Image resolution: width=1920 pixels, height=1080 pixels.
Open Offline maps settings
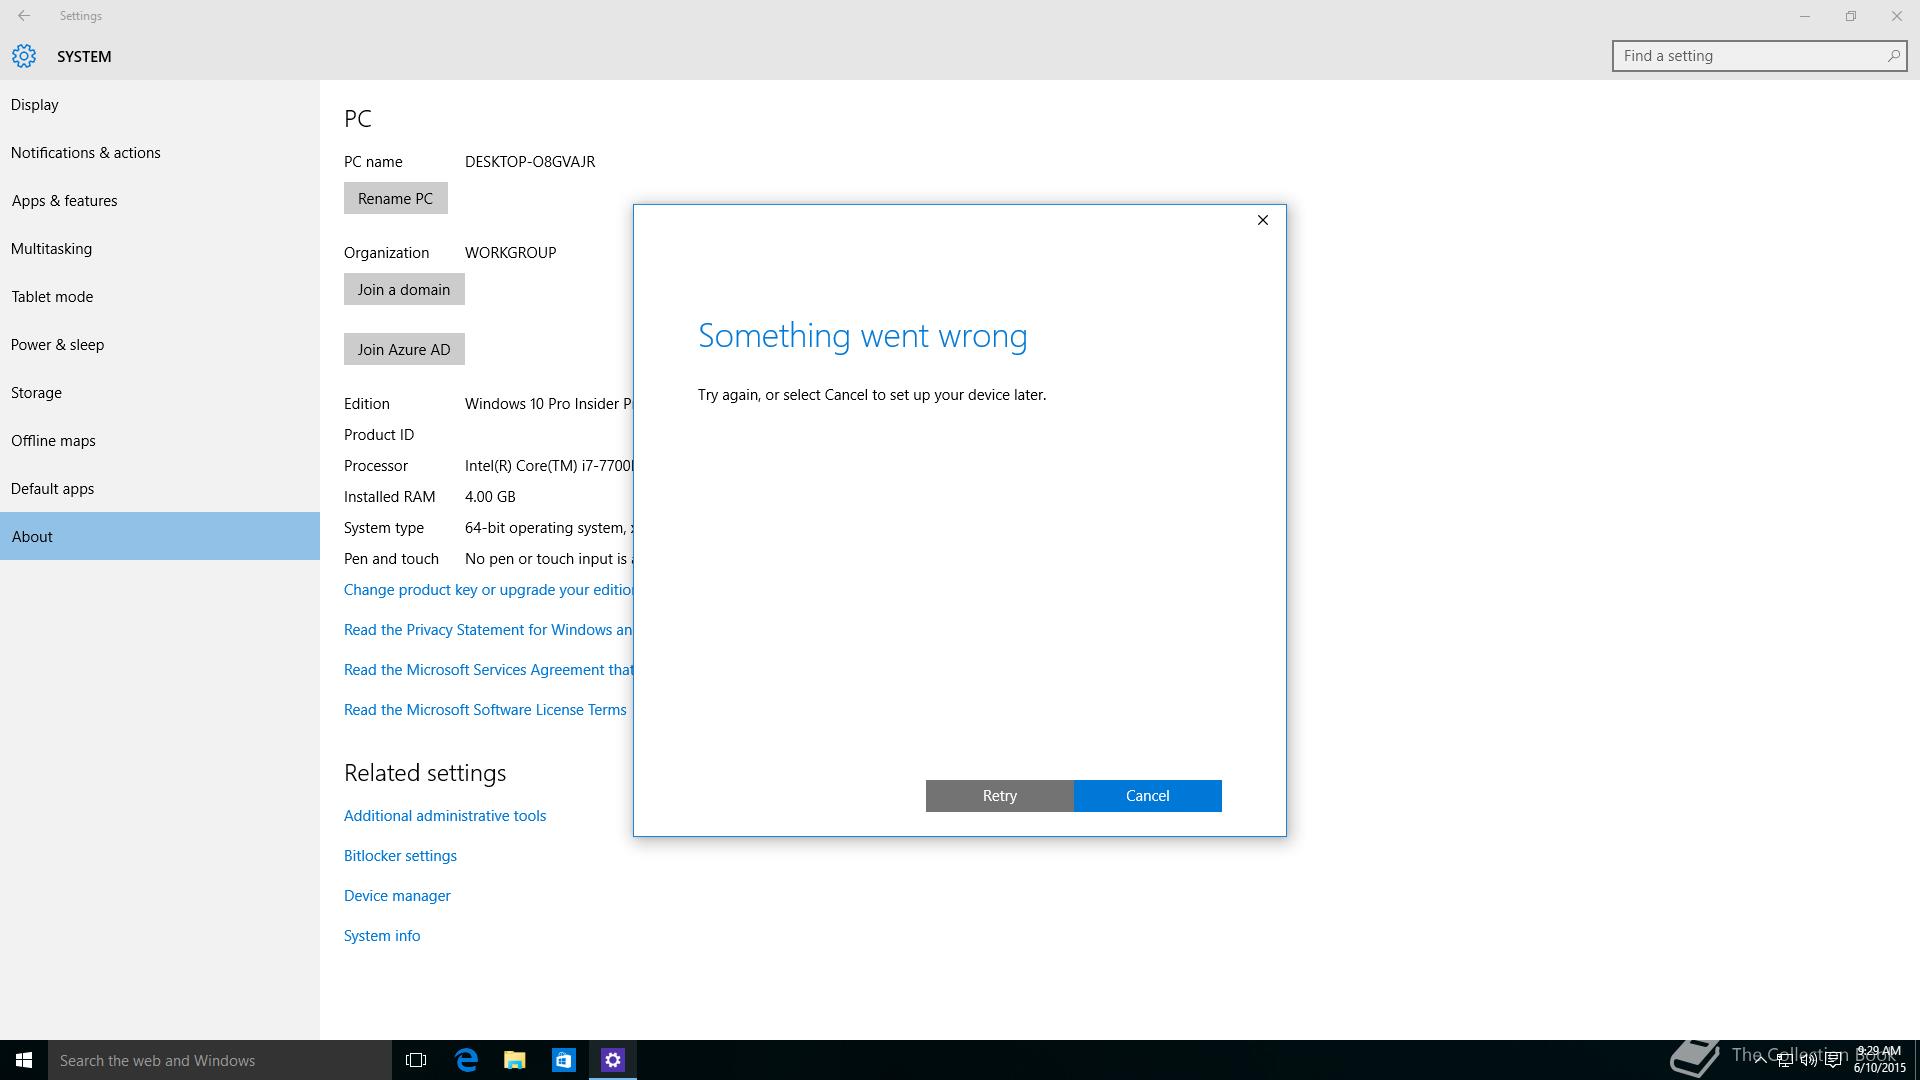[160, 441]
